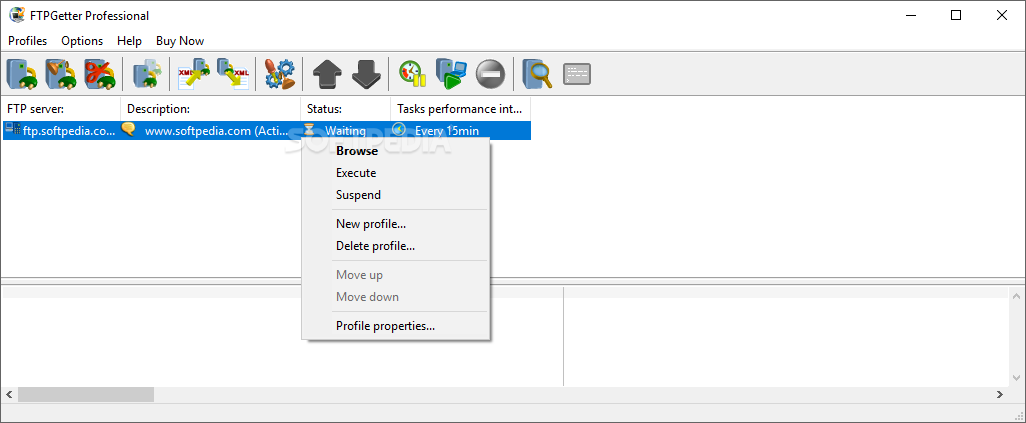This screenshot has height=423, width=1026.
Task: Click the Duplicate profile toolbar icon
Action: [147, 74]
